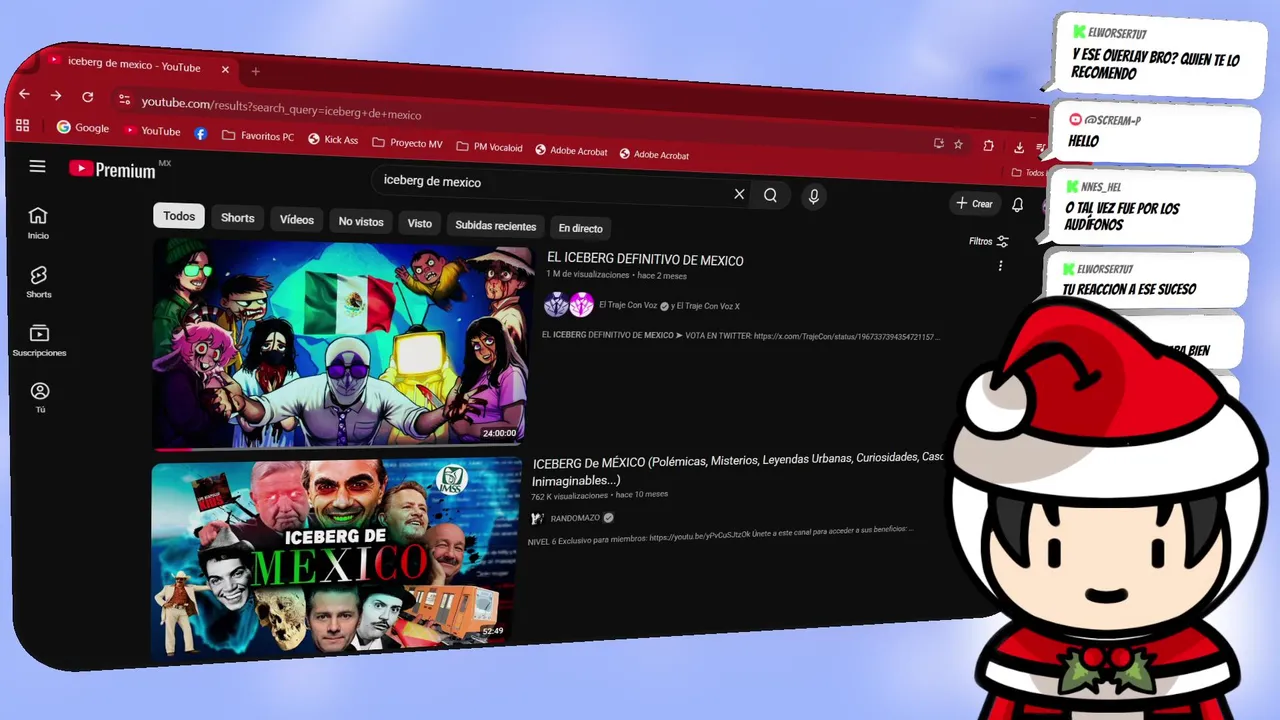Expand the PM Vocaloid bookmarks folder

pyautogui.click(x=489, y=147)
